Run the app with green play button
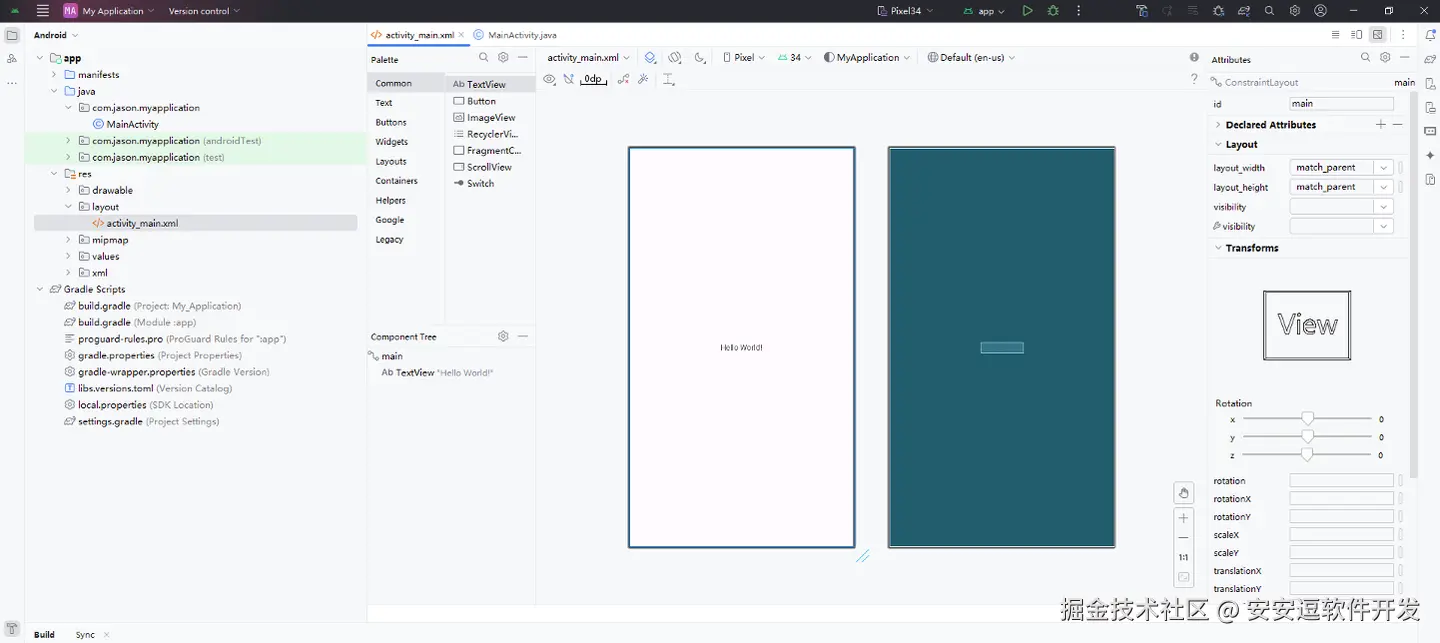 (x=1027, y=11)
